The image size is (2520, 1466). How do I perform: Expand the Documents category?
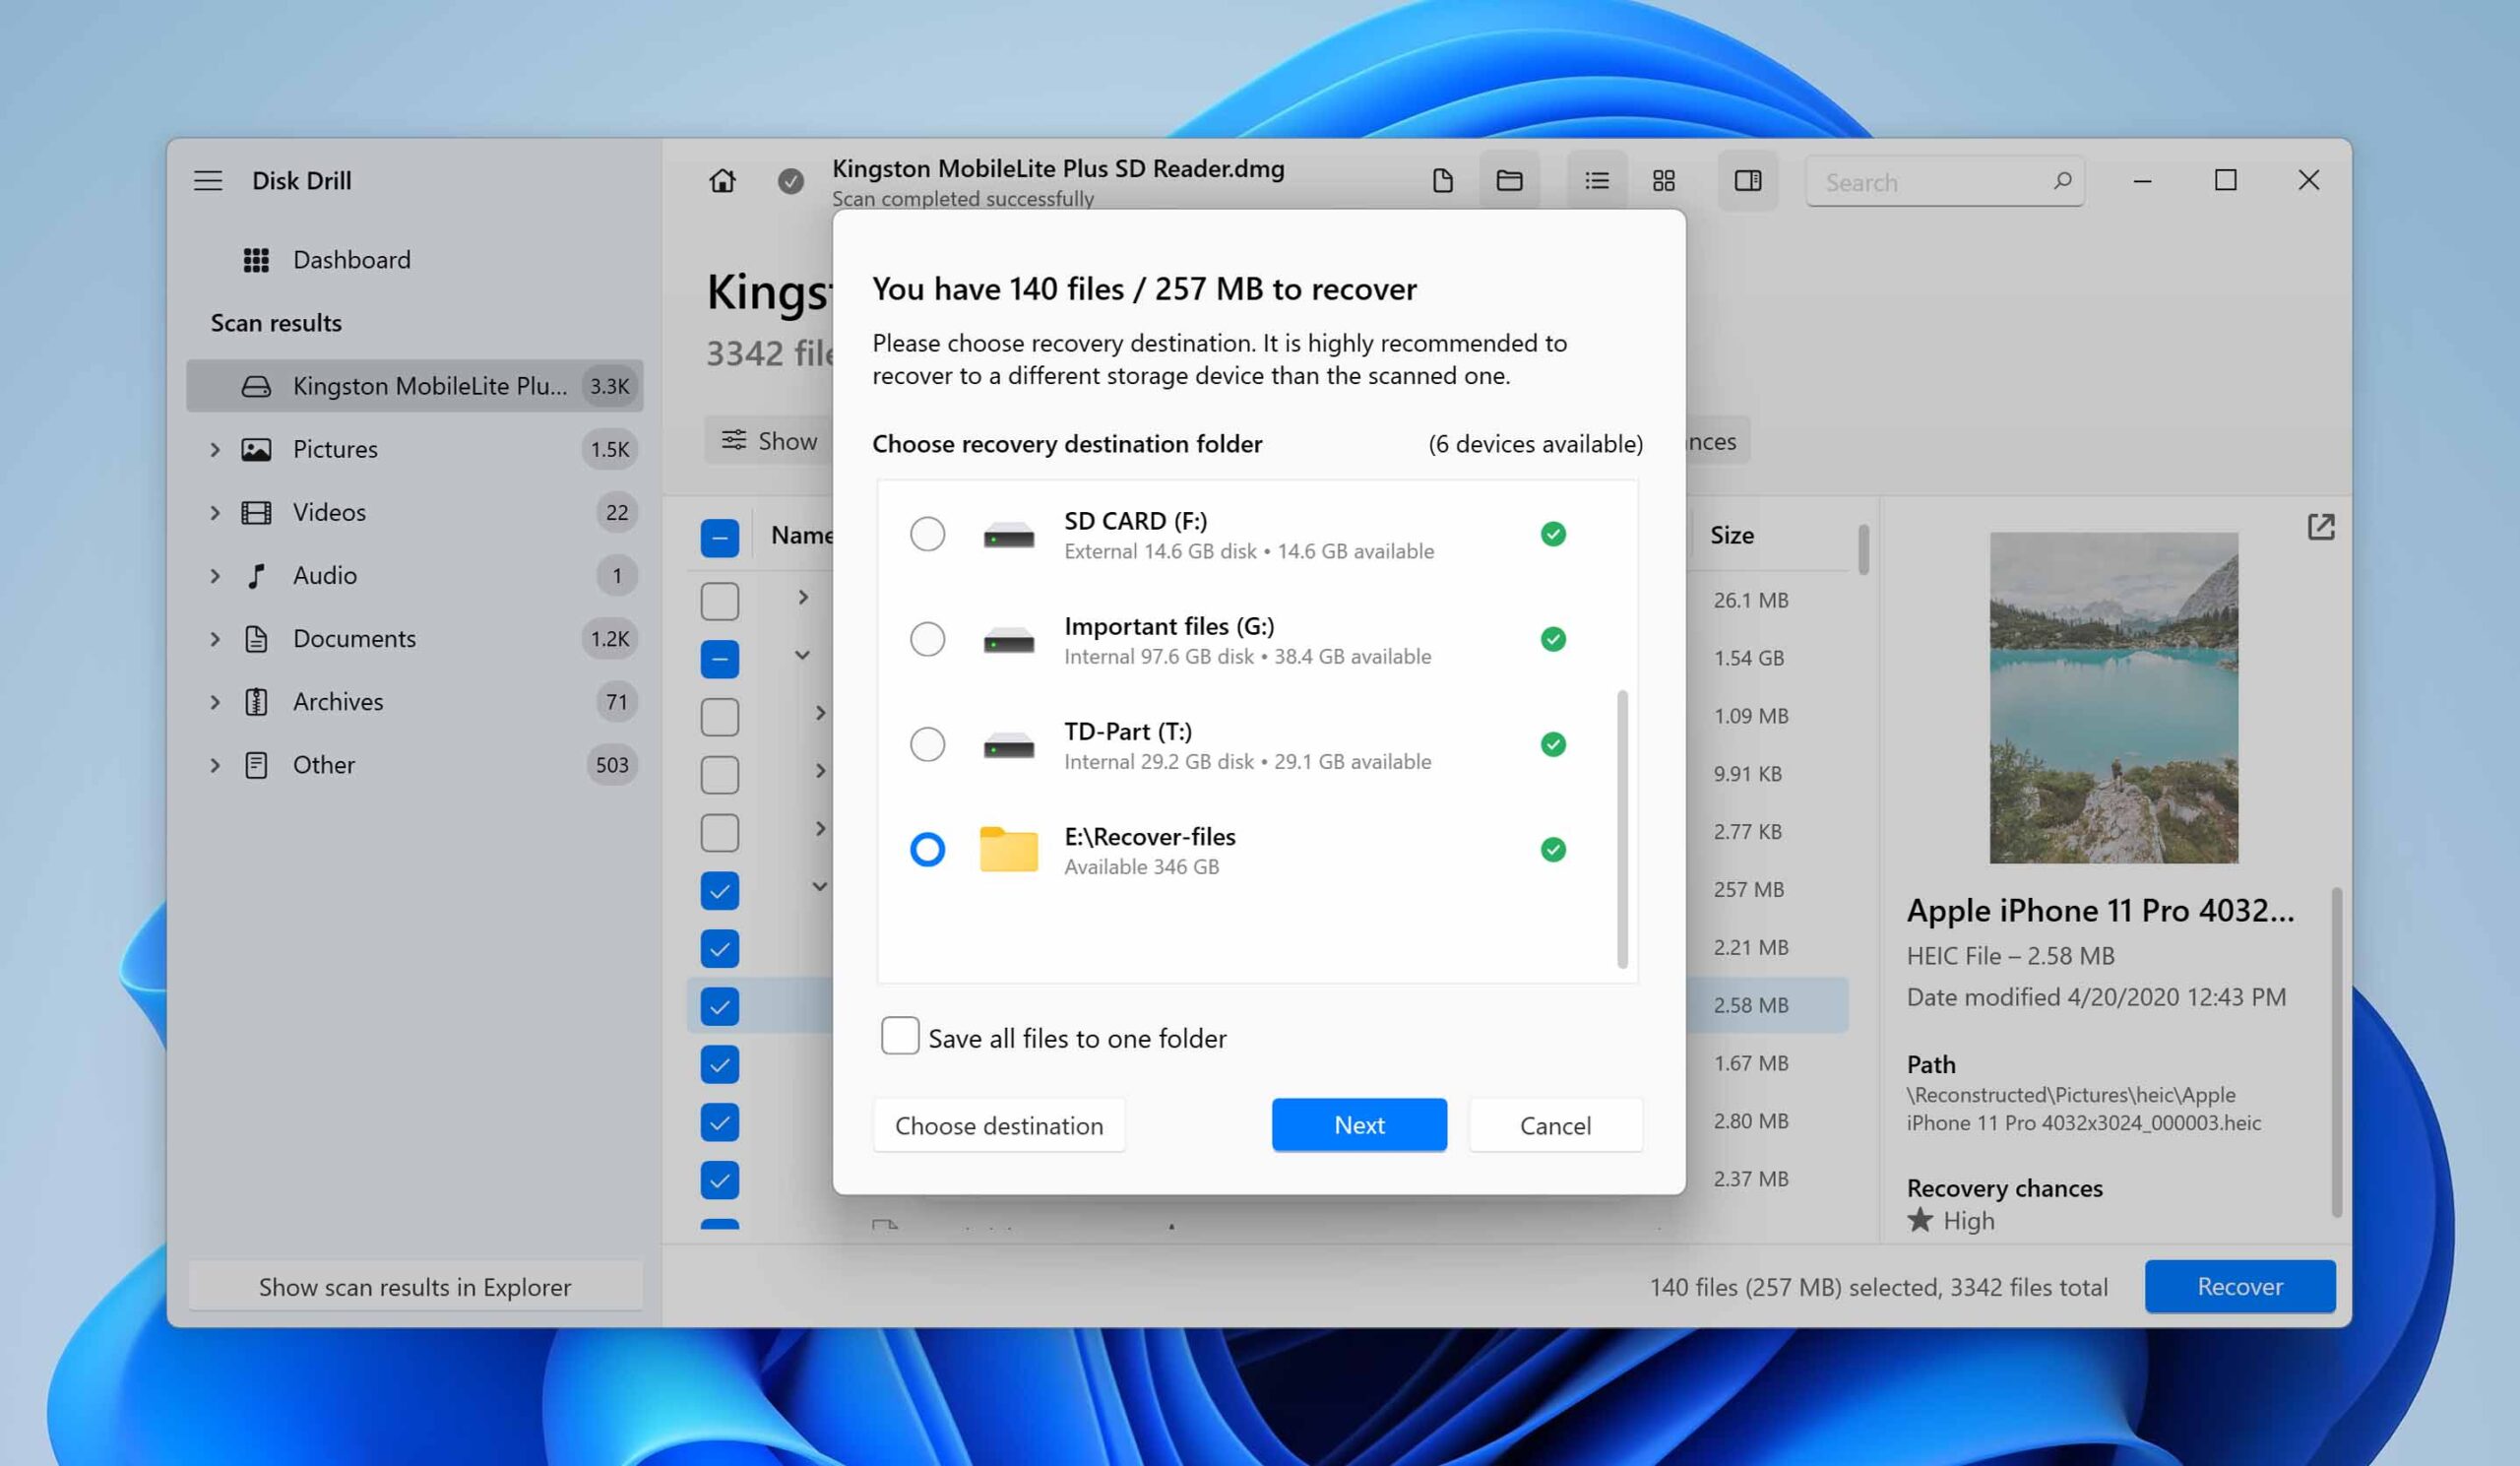214,638
